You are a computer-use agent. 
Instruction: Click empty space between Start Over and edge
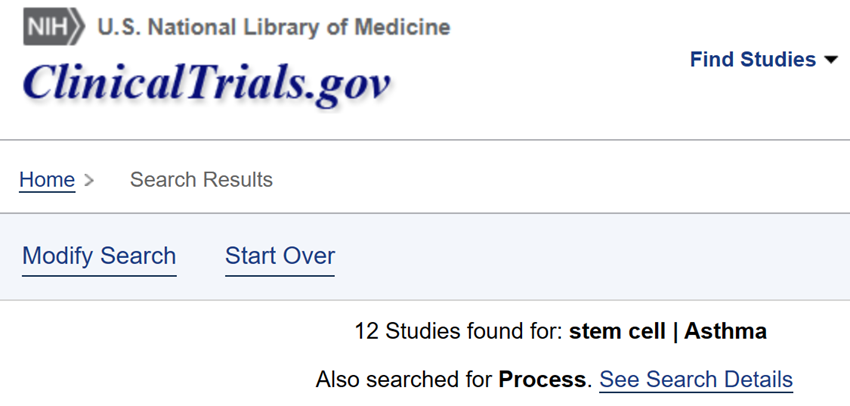(x=591, y=256)
